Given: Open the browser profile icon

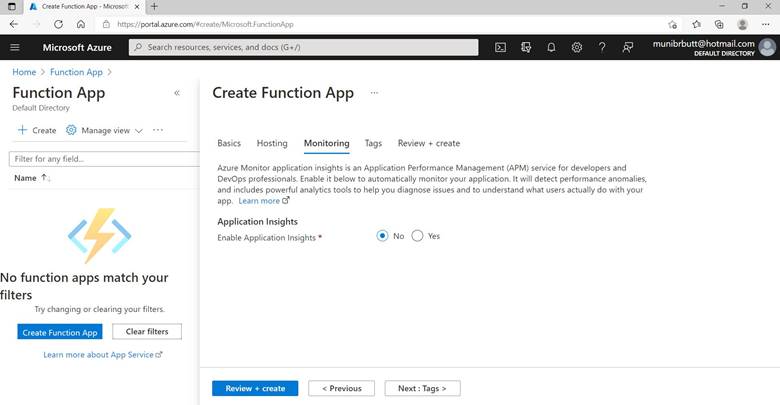Looking at the screenshot, I should [x=742, y=24].
